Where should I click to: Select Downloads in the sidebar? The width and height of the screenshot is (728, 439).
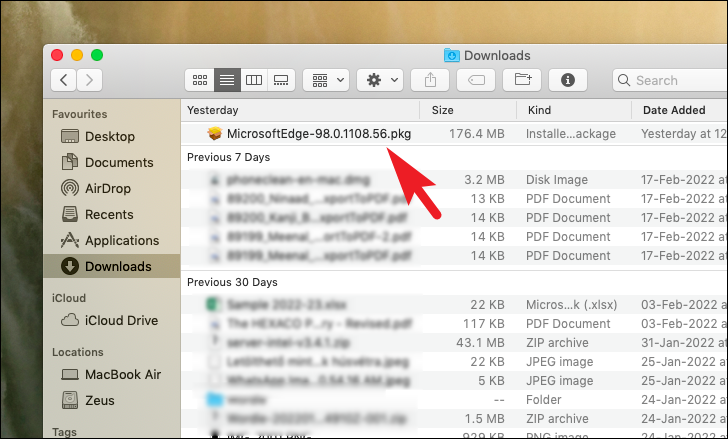(111, 266)
